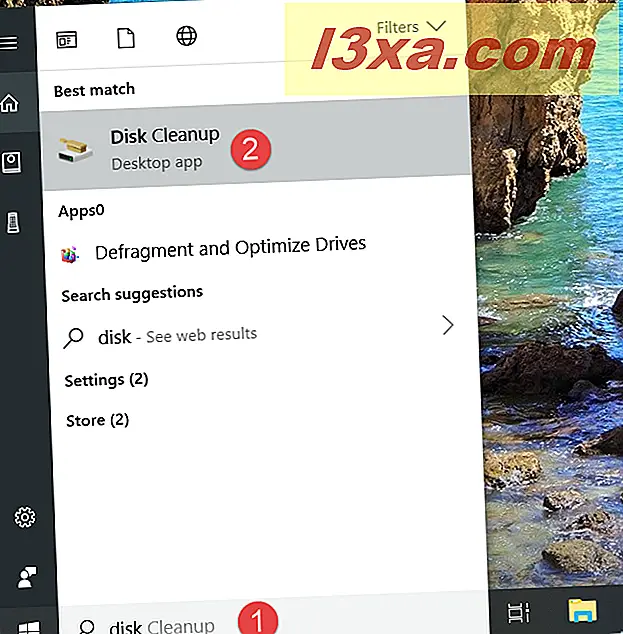Open File Explorer on the taskbar

(582, 611)
